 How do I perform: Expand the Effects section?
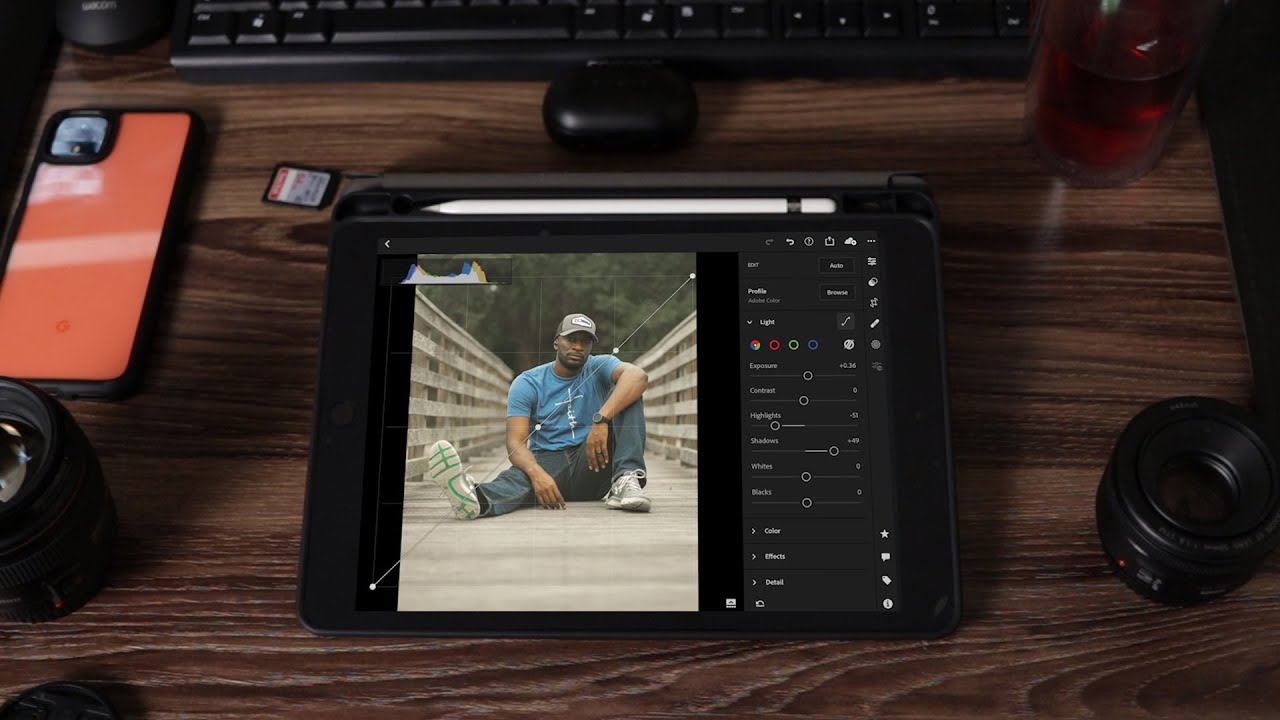click(753, 556)
